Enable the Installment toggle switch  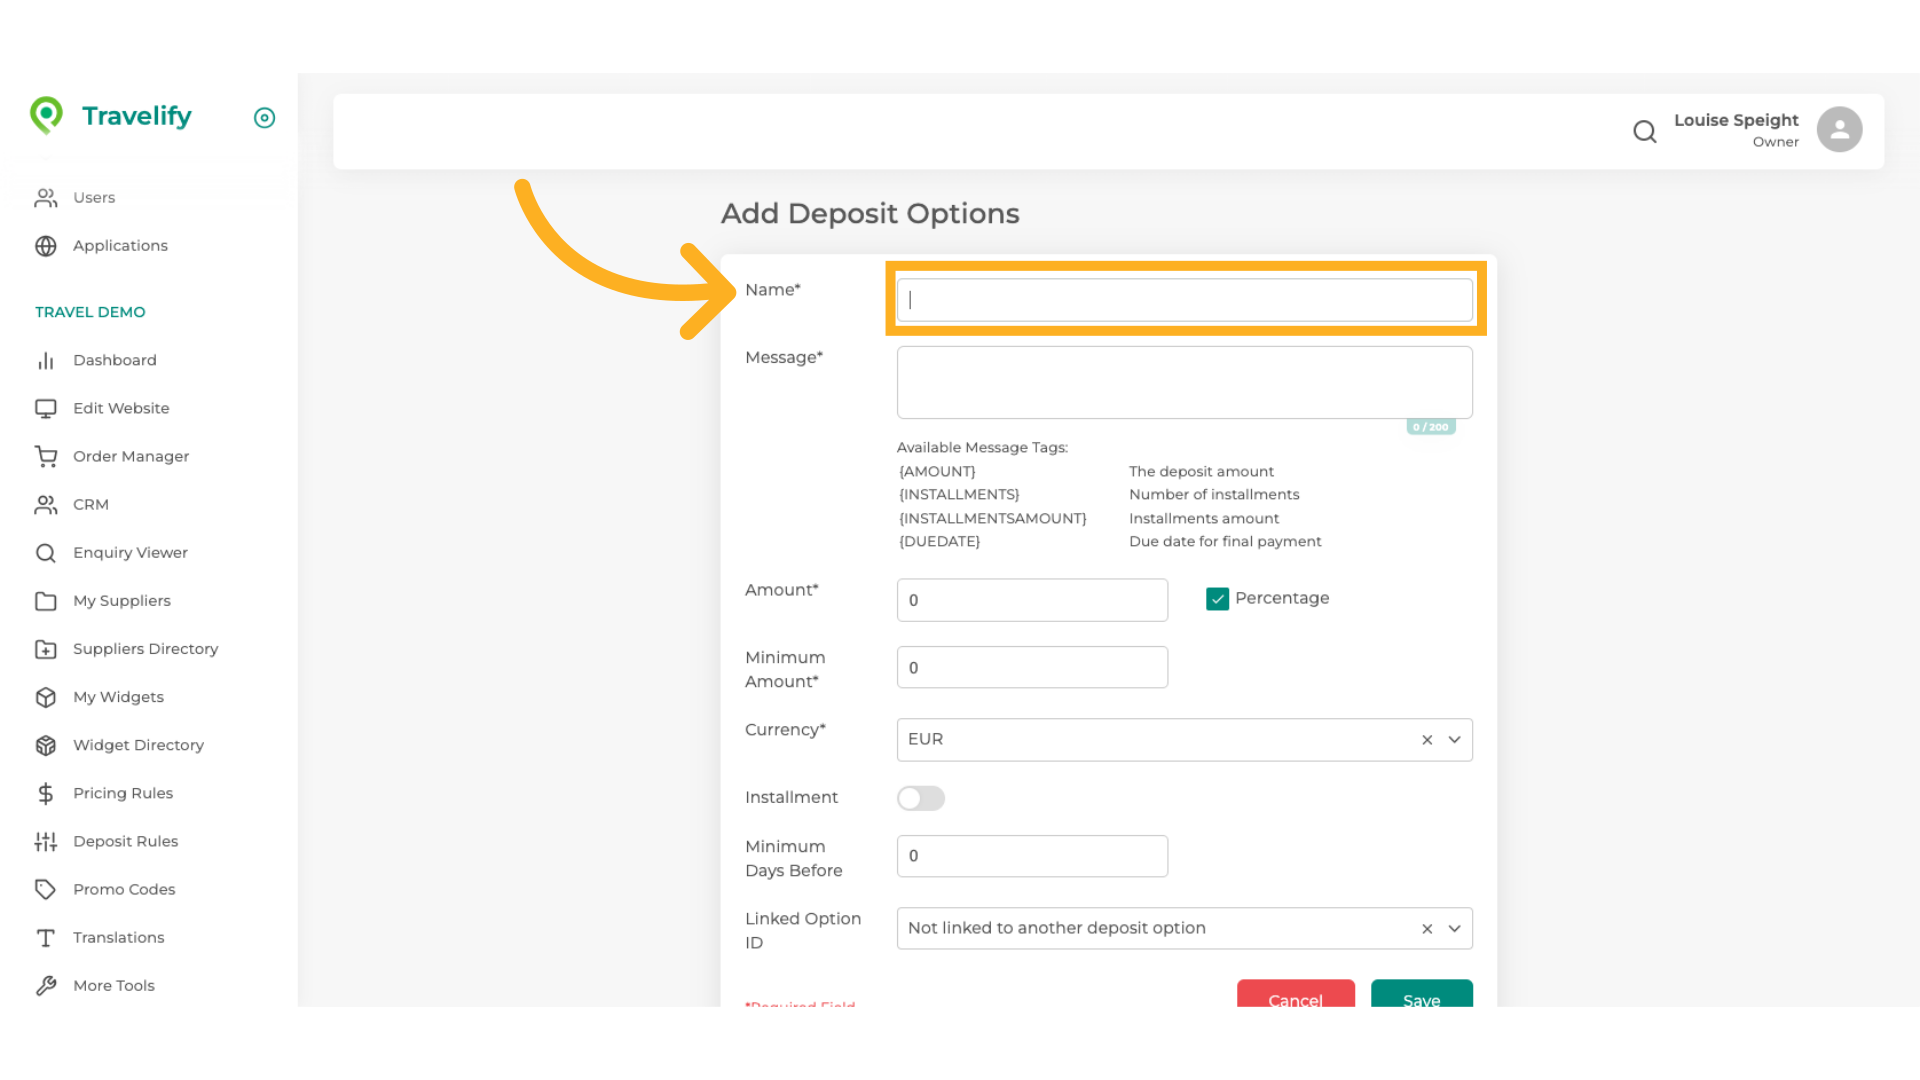point(920,798)
